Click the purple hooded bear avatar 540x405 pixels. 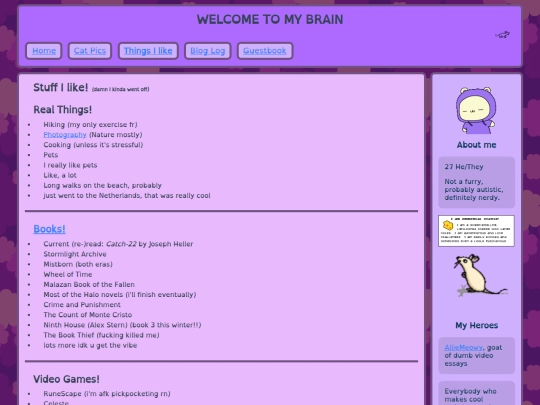tap(476, 110)
